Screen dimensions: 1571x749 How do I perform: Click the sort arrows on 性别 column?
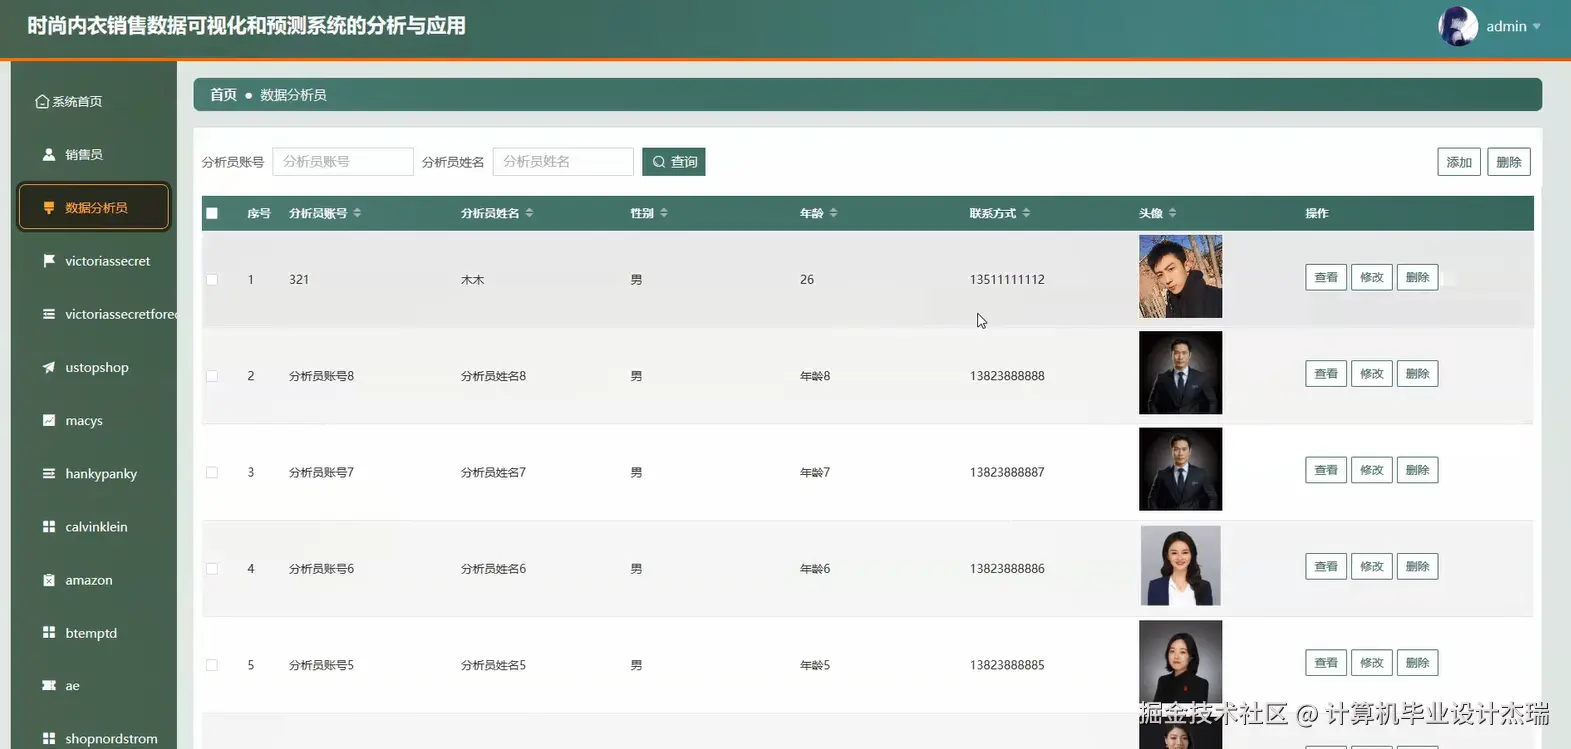tap(664, 213)
